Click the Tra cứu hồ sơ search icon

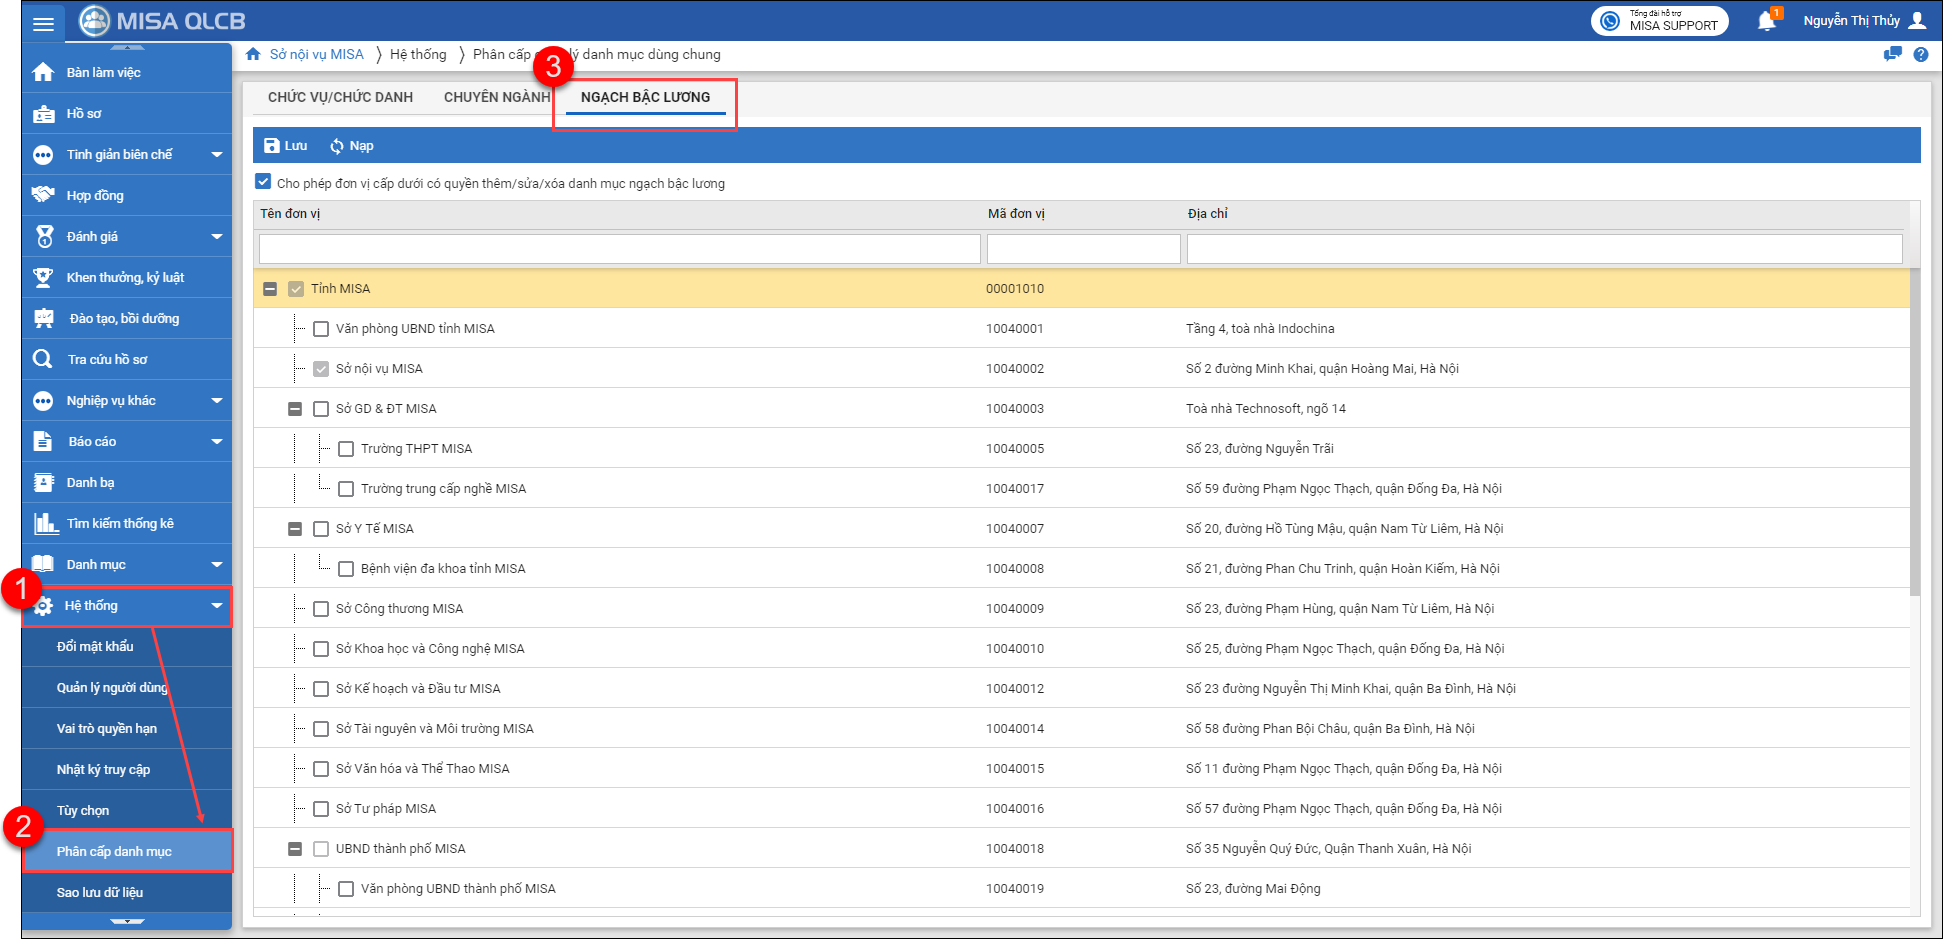42,359
